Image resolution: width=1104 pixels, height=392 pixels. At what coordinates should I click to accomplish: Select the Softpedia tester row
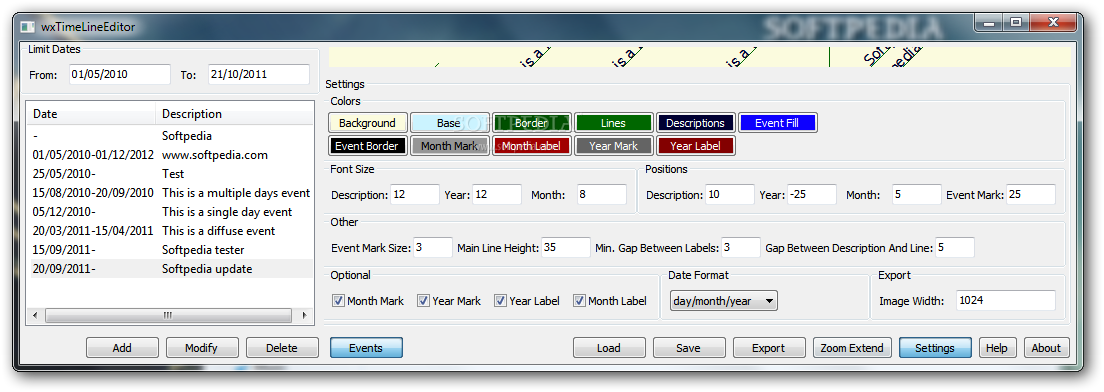coord(170,250)
